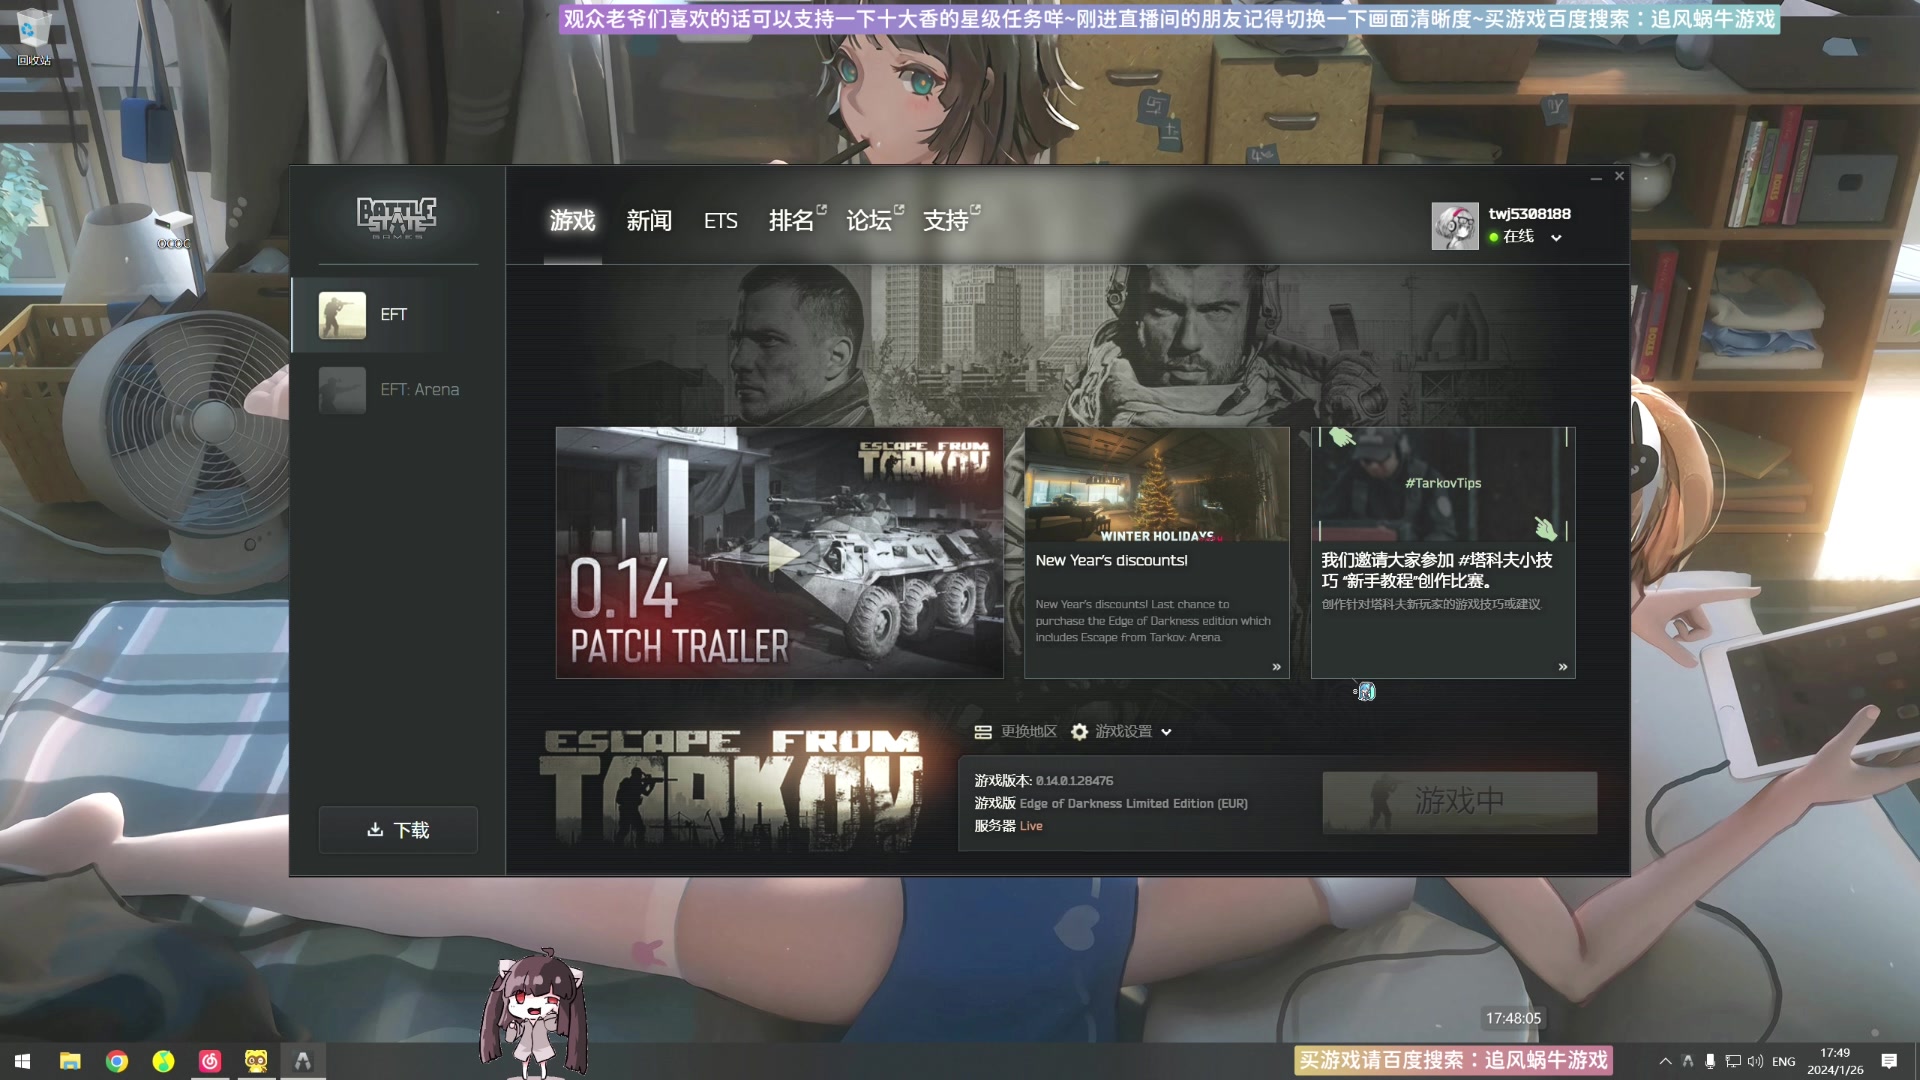The image size is (1920, 1080).
Task: Open the TarkovTips card read-more arrow
Action: coord(1563,667)
